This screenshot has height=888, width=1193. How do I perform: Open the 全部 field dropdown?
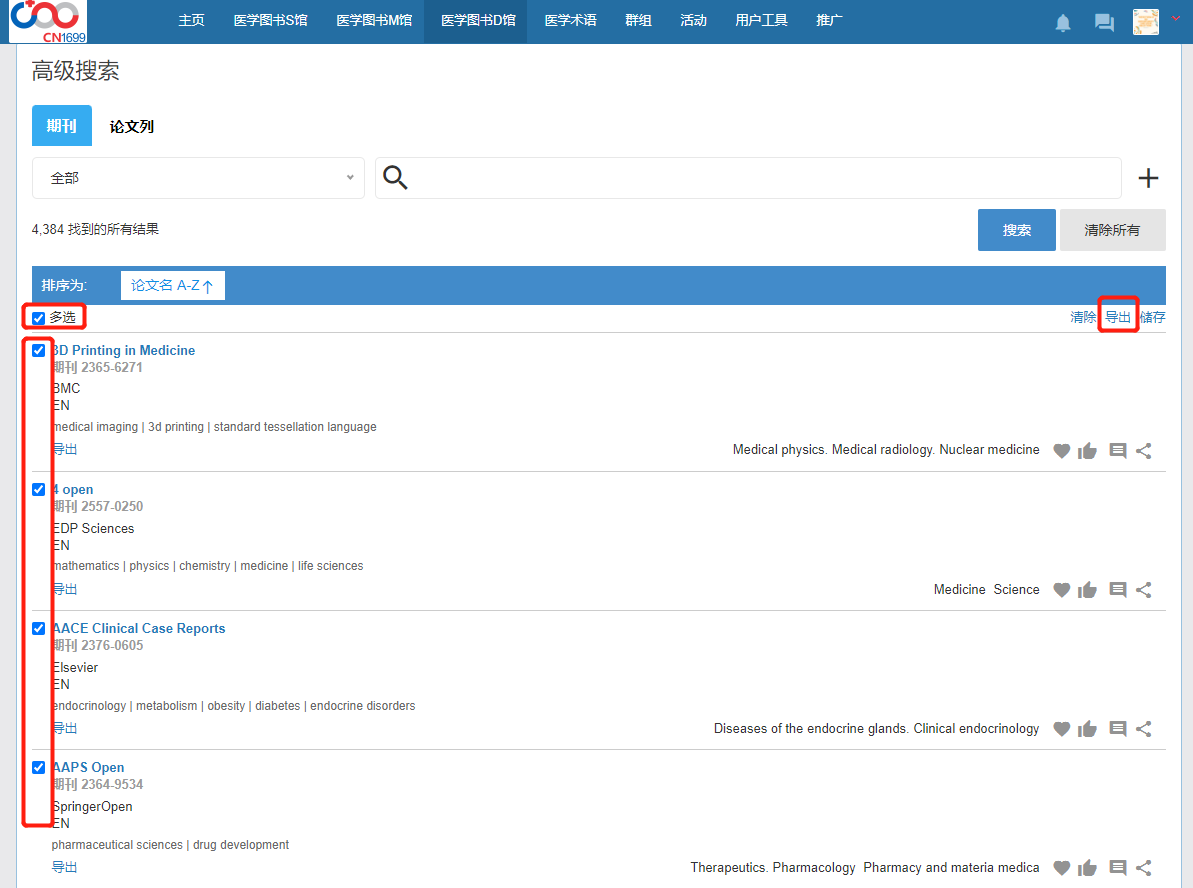(198, 178)
